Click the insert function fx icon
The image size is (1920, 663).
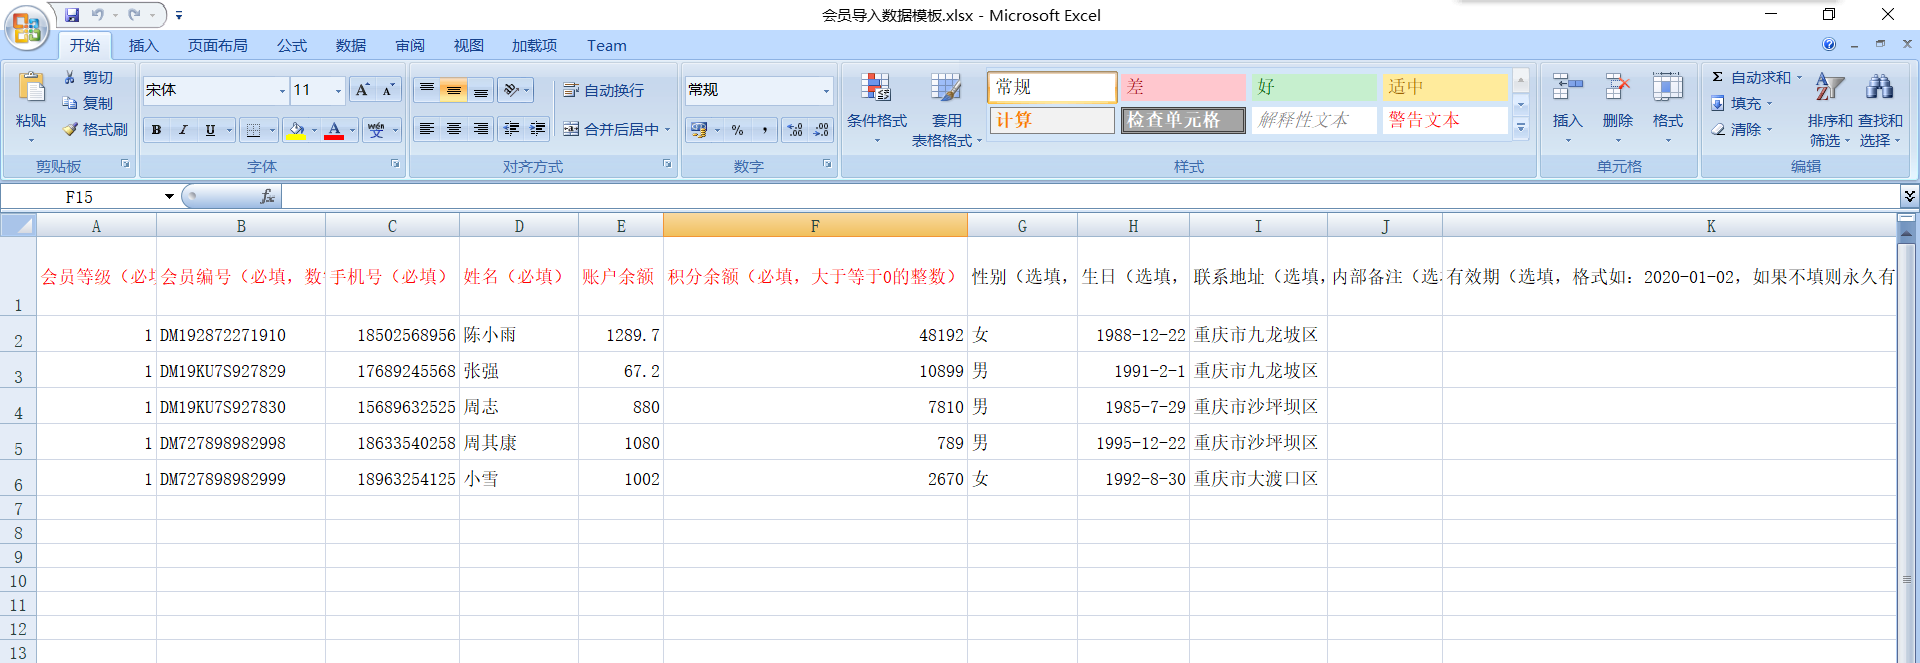267,197
